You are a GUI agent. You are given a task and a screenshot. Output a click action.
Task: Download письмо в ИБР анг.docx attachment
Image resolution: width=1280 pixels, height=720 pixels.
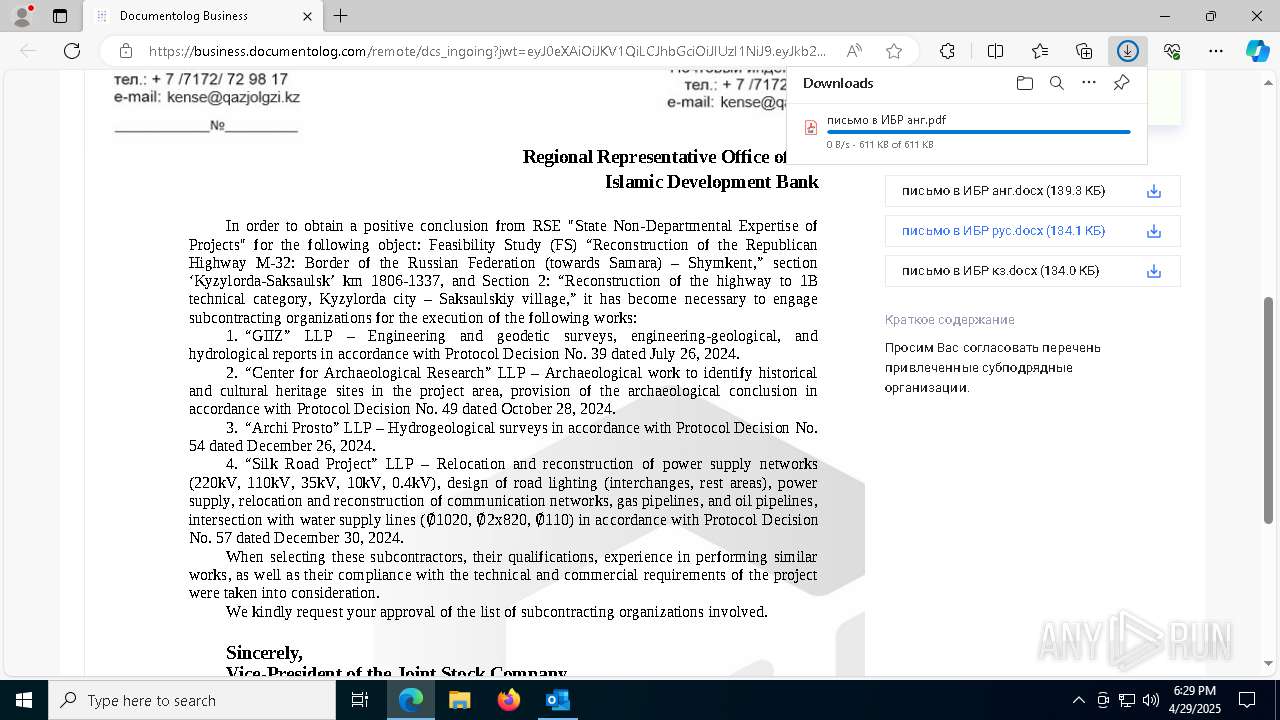(1154, 191)
